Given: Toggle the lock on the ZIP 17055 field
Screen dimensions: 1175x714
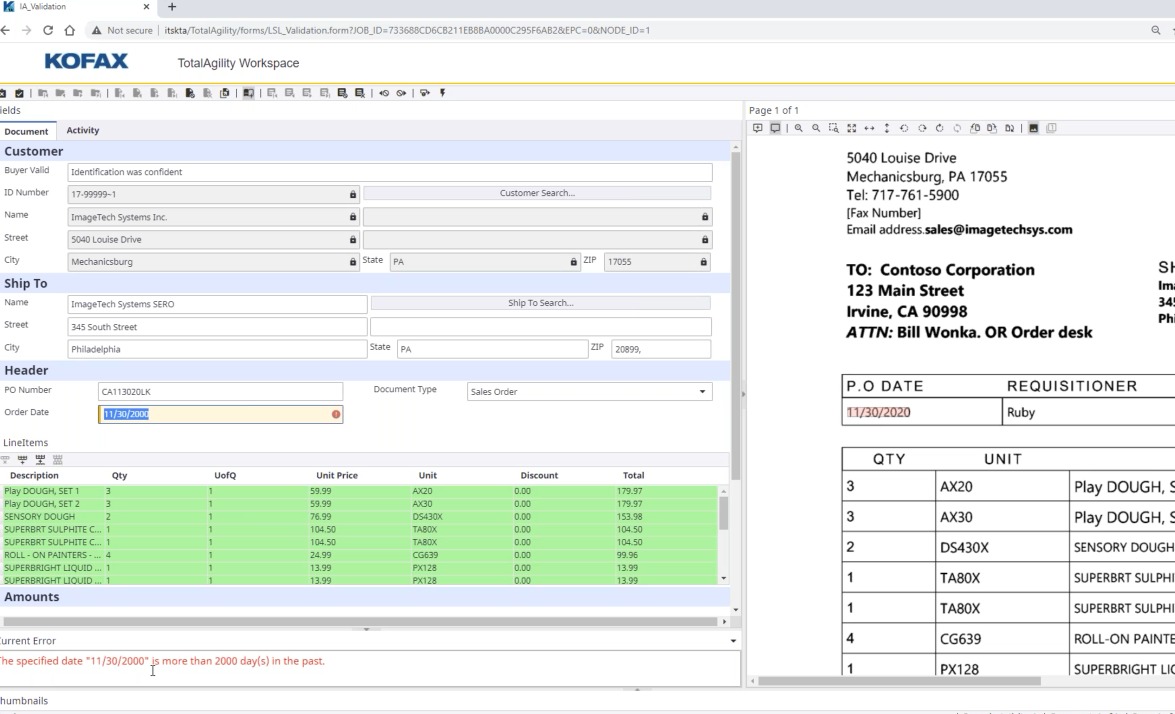Looking at the screenshot, I should 704,262.
